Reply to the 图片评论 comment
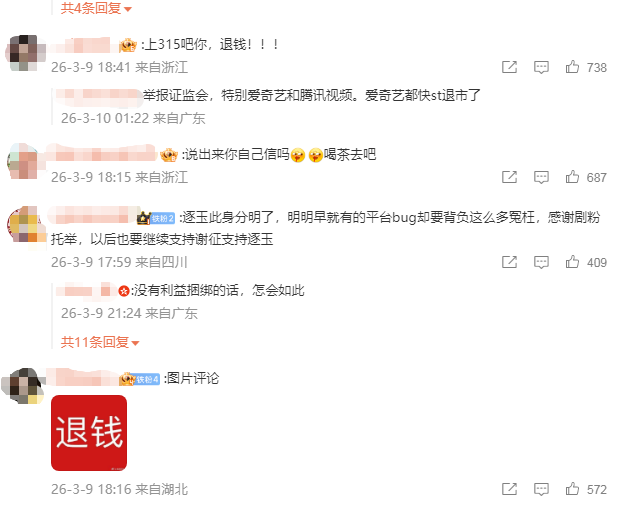Viewport: 627px width, 512px height. coord(541,489)
